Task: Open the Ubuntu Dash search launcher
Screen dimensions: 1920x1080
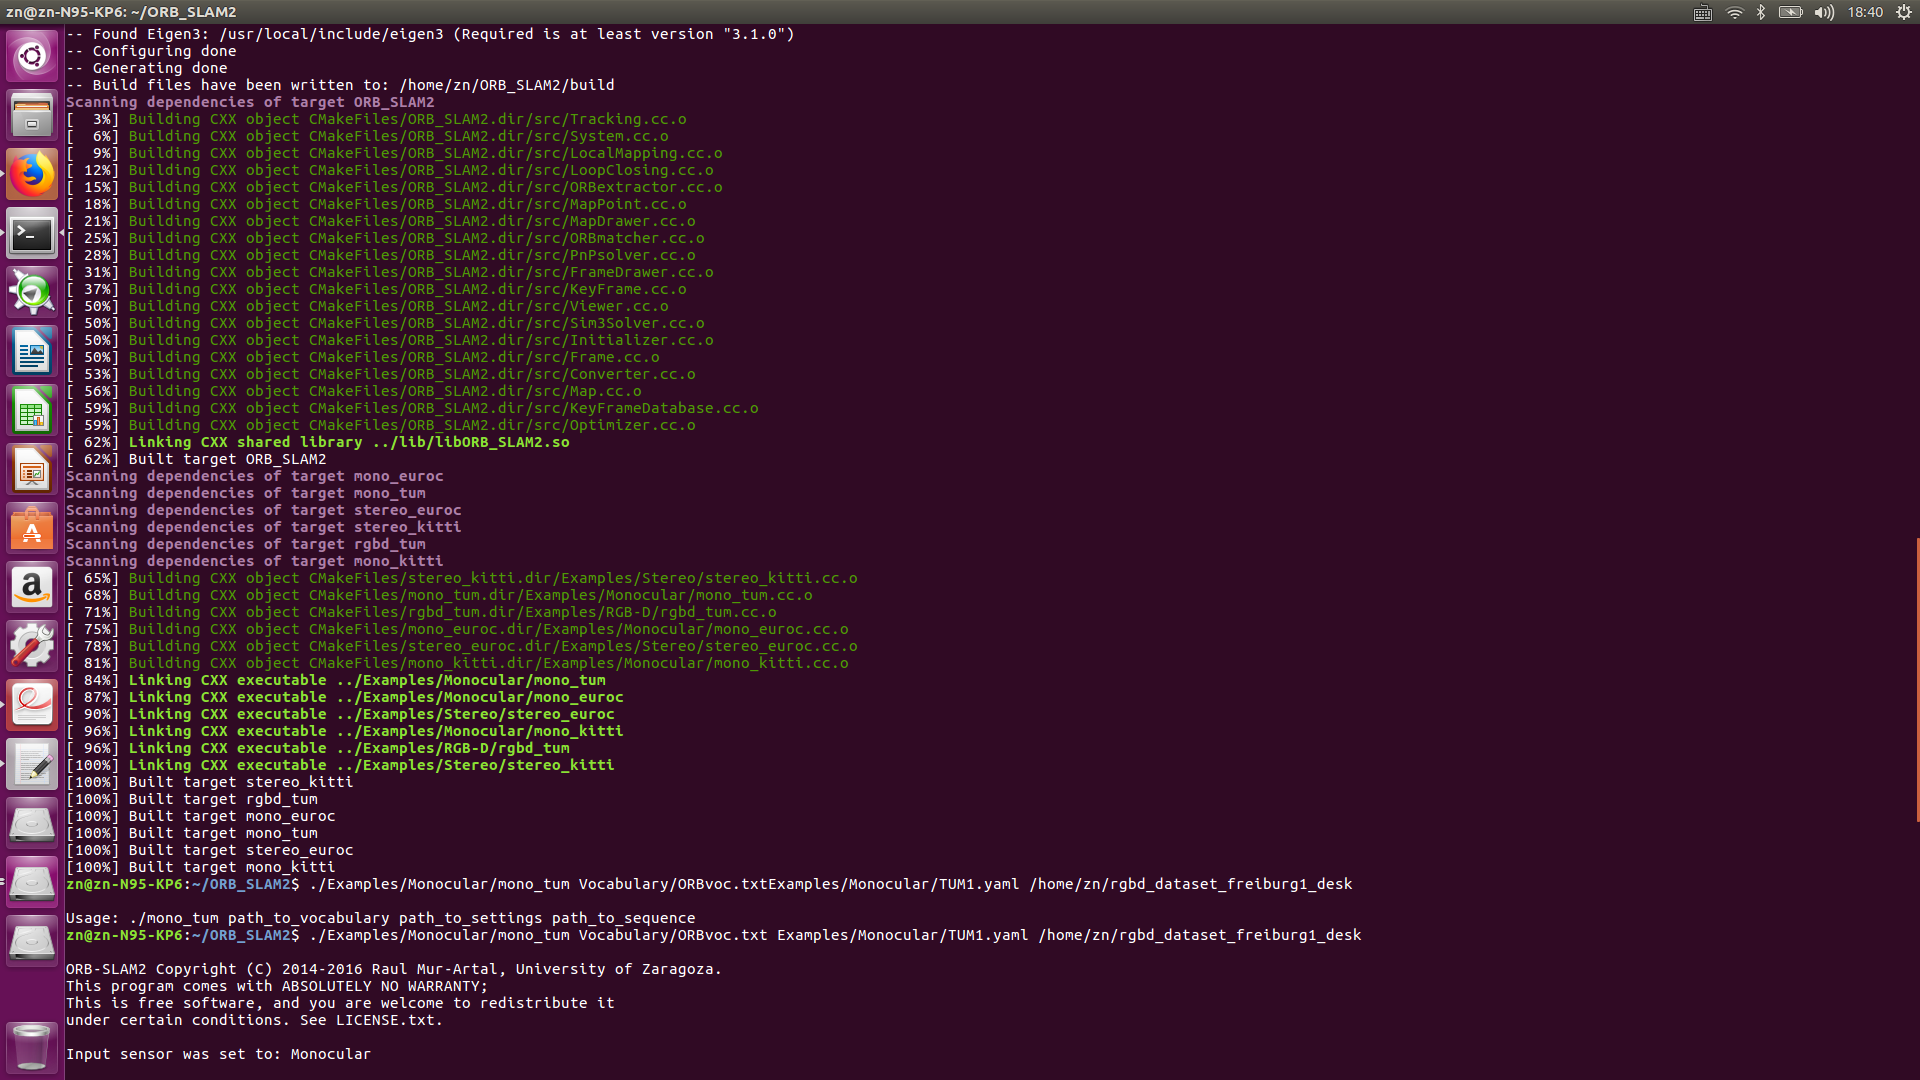Action: (x=32, y=56)
